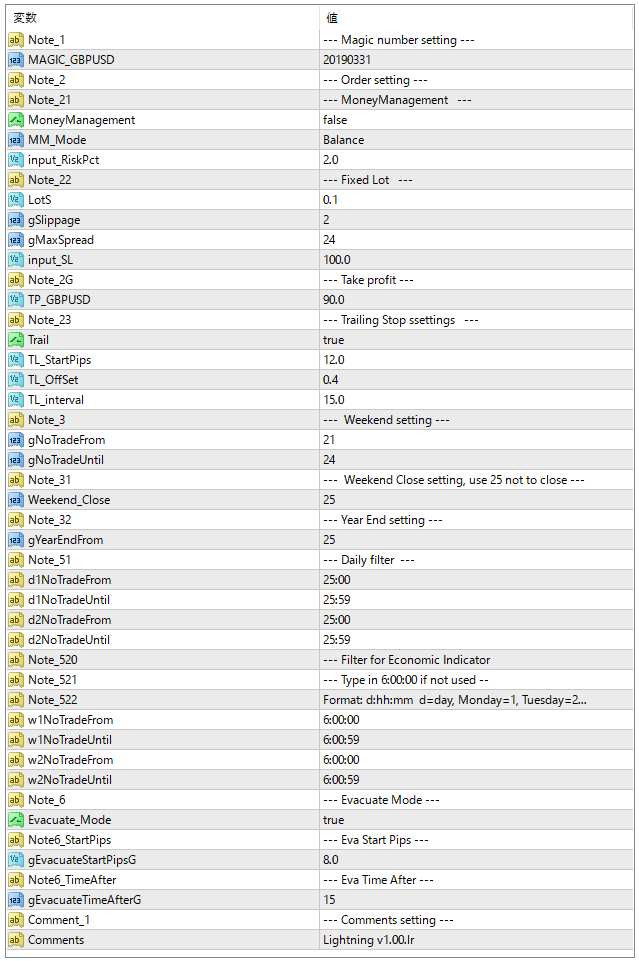Select the Note_51 Daily filter value

369,560
